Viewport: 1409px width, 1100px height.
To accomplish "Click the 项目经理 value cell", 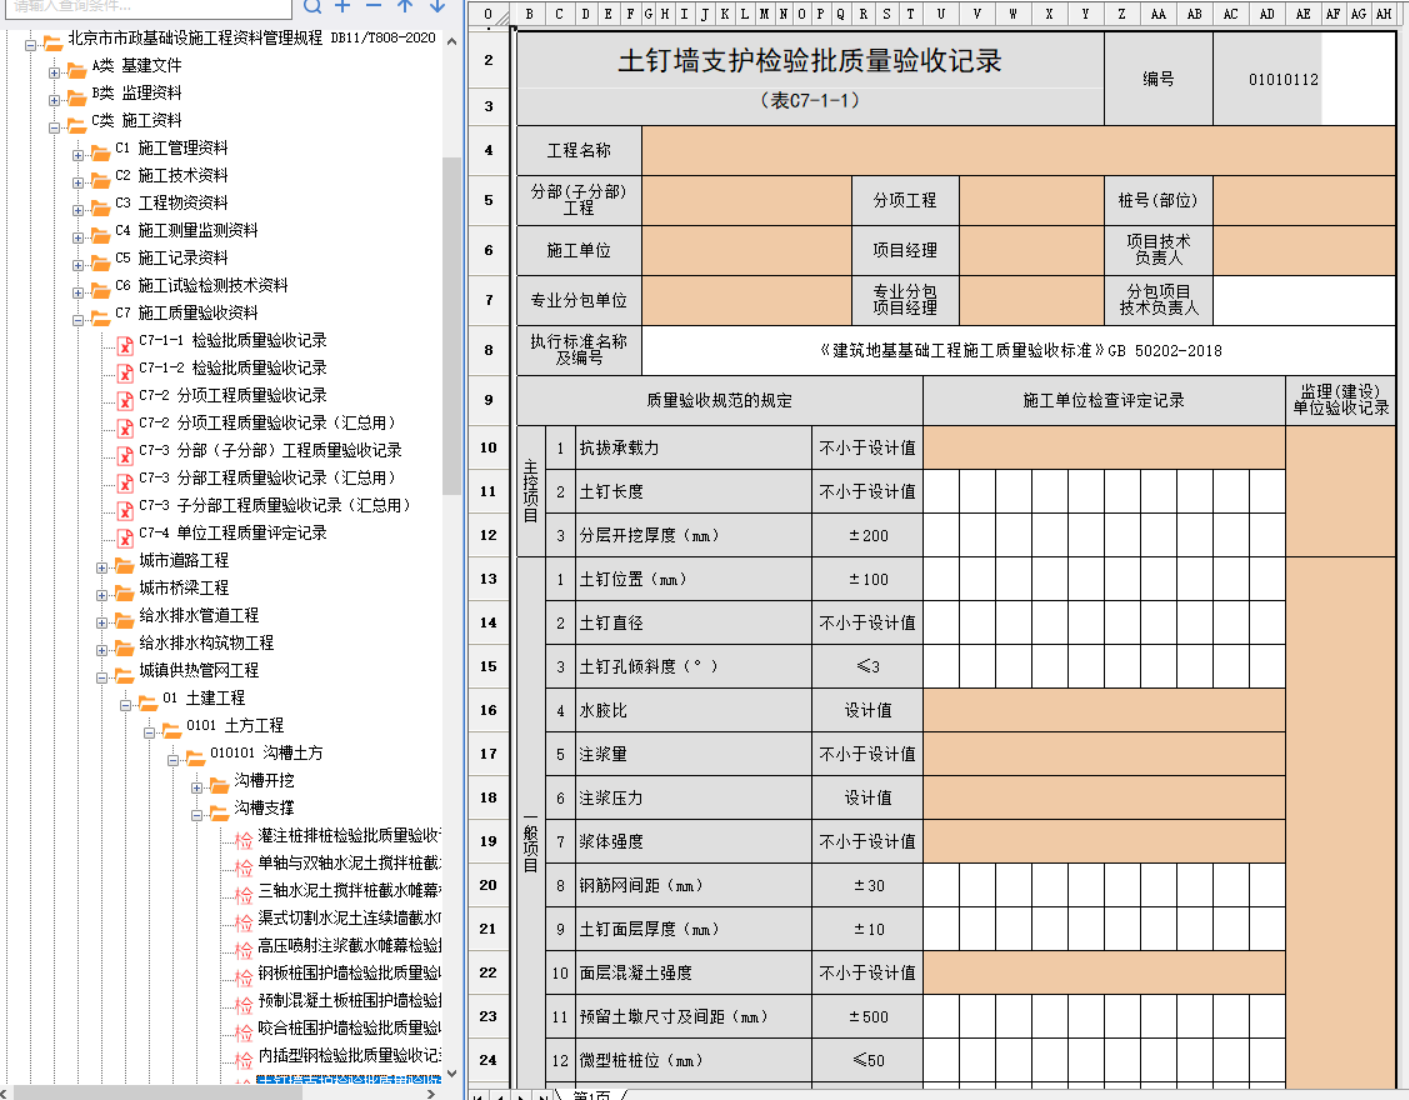I will point(1031,250).
